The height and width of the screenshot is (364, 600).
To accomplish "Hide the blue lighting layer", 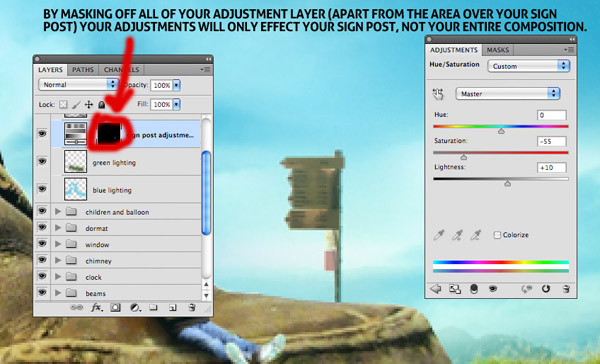I will click(42, 189).
